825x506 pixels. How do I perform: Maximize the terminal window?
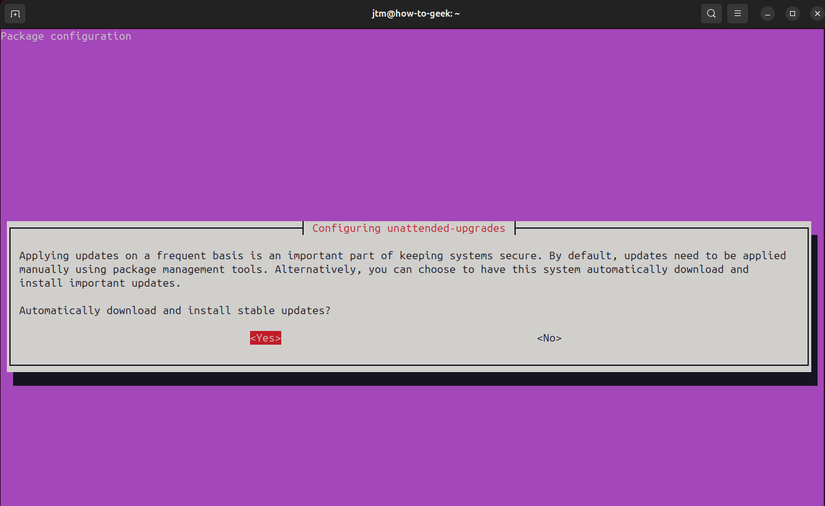click(x=792, y=14)
